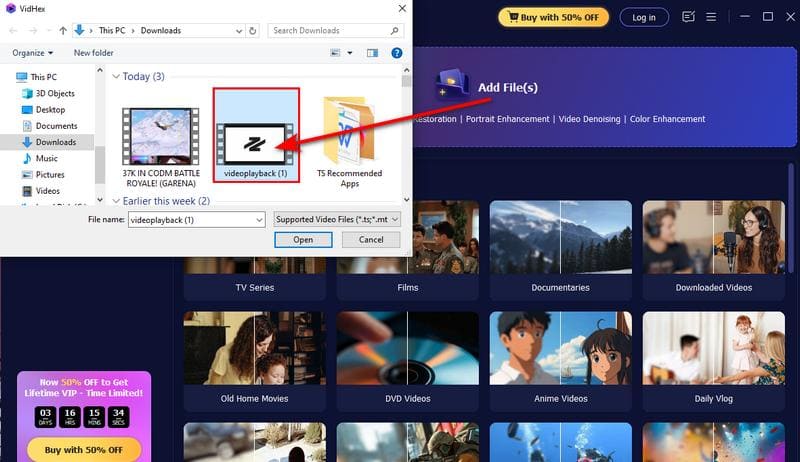800x462 pixels.
Task: Click the help question mark icon in the dialog
Action: tap(398, 52)
